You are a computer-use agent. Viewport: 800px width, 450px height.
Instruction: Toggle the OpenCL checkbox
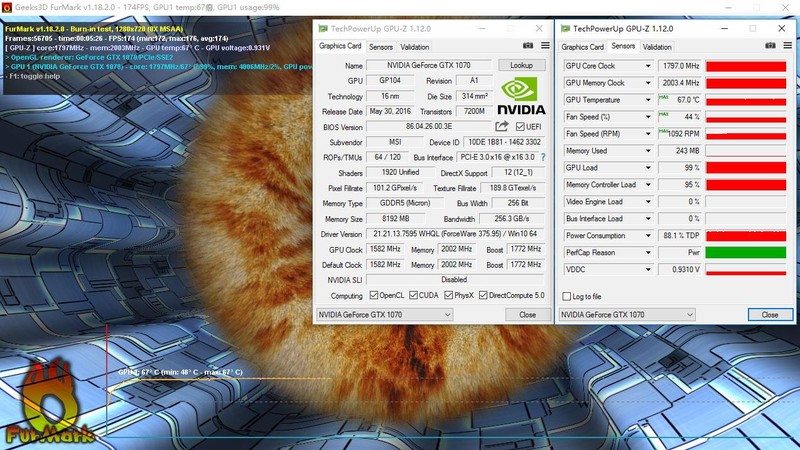(x=374, y=295)
